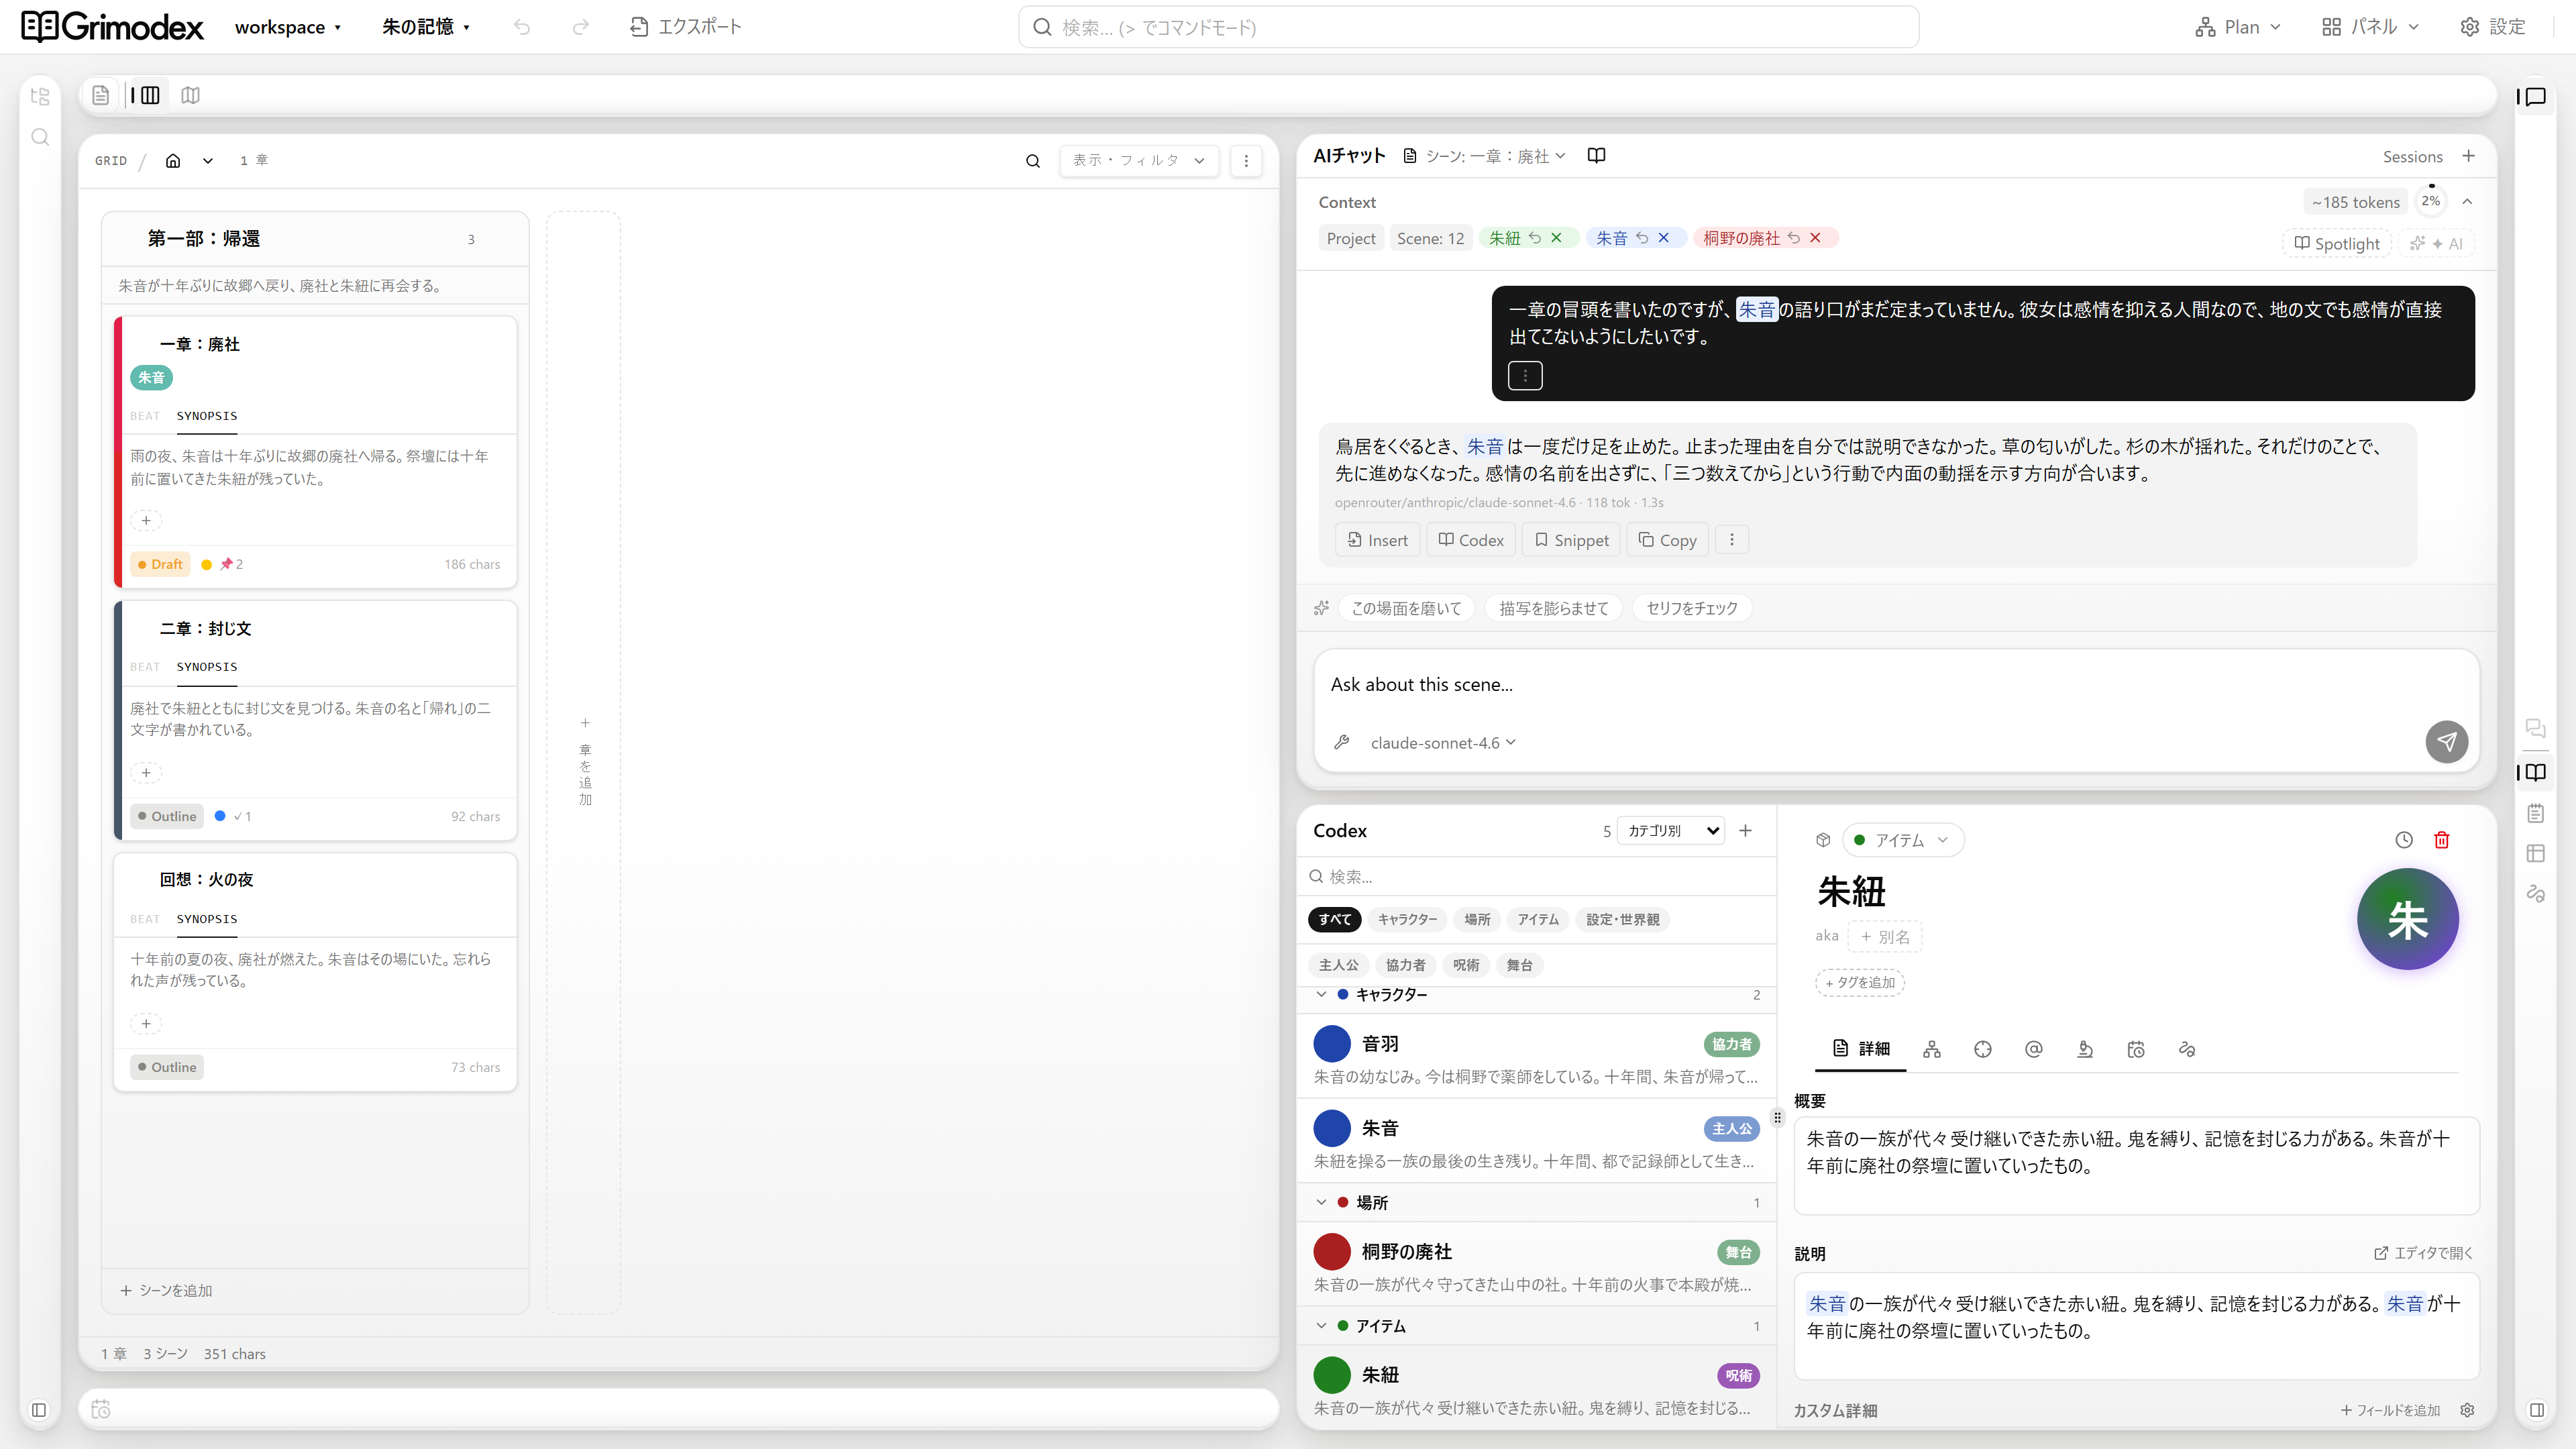Open the mentions @ tab icon
Image resolution: width=2576 pixels, height=1449 pixels.
point(2034,1049)
